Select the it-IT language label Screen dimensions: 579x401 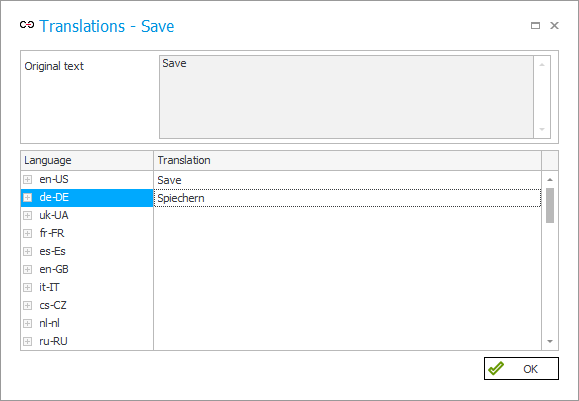[49, 287]
